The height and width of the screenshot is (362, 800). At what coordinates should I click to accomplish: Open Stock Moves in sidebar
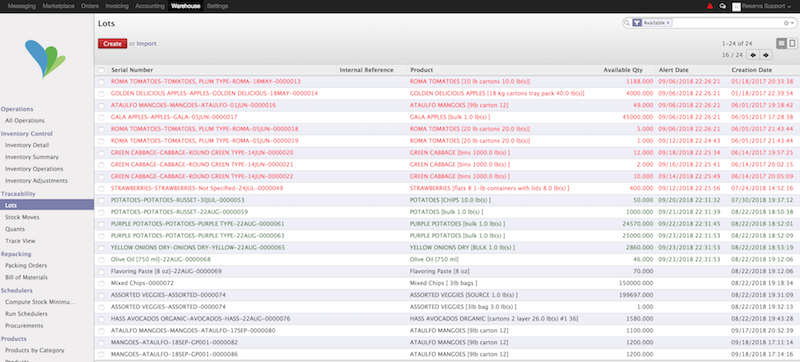[22, 217]
